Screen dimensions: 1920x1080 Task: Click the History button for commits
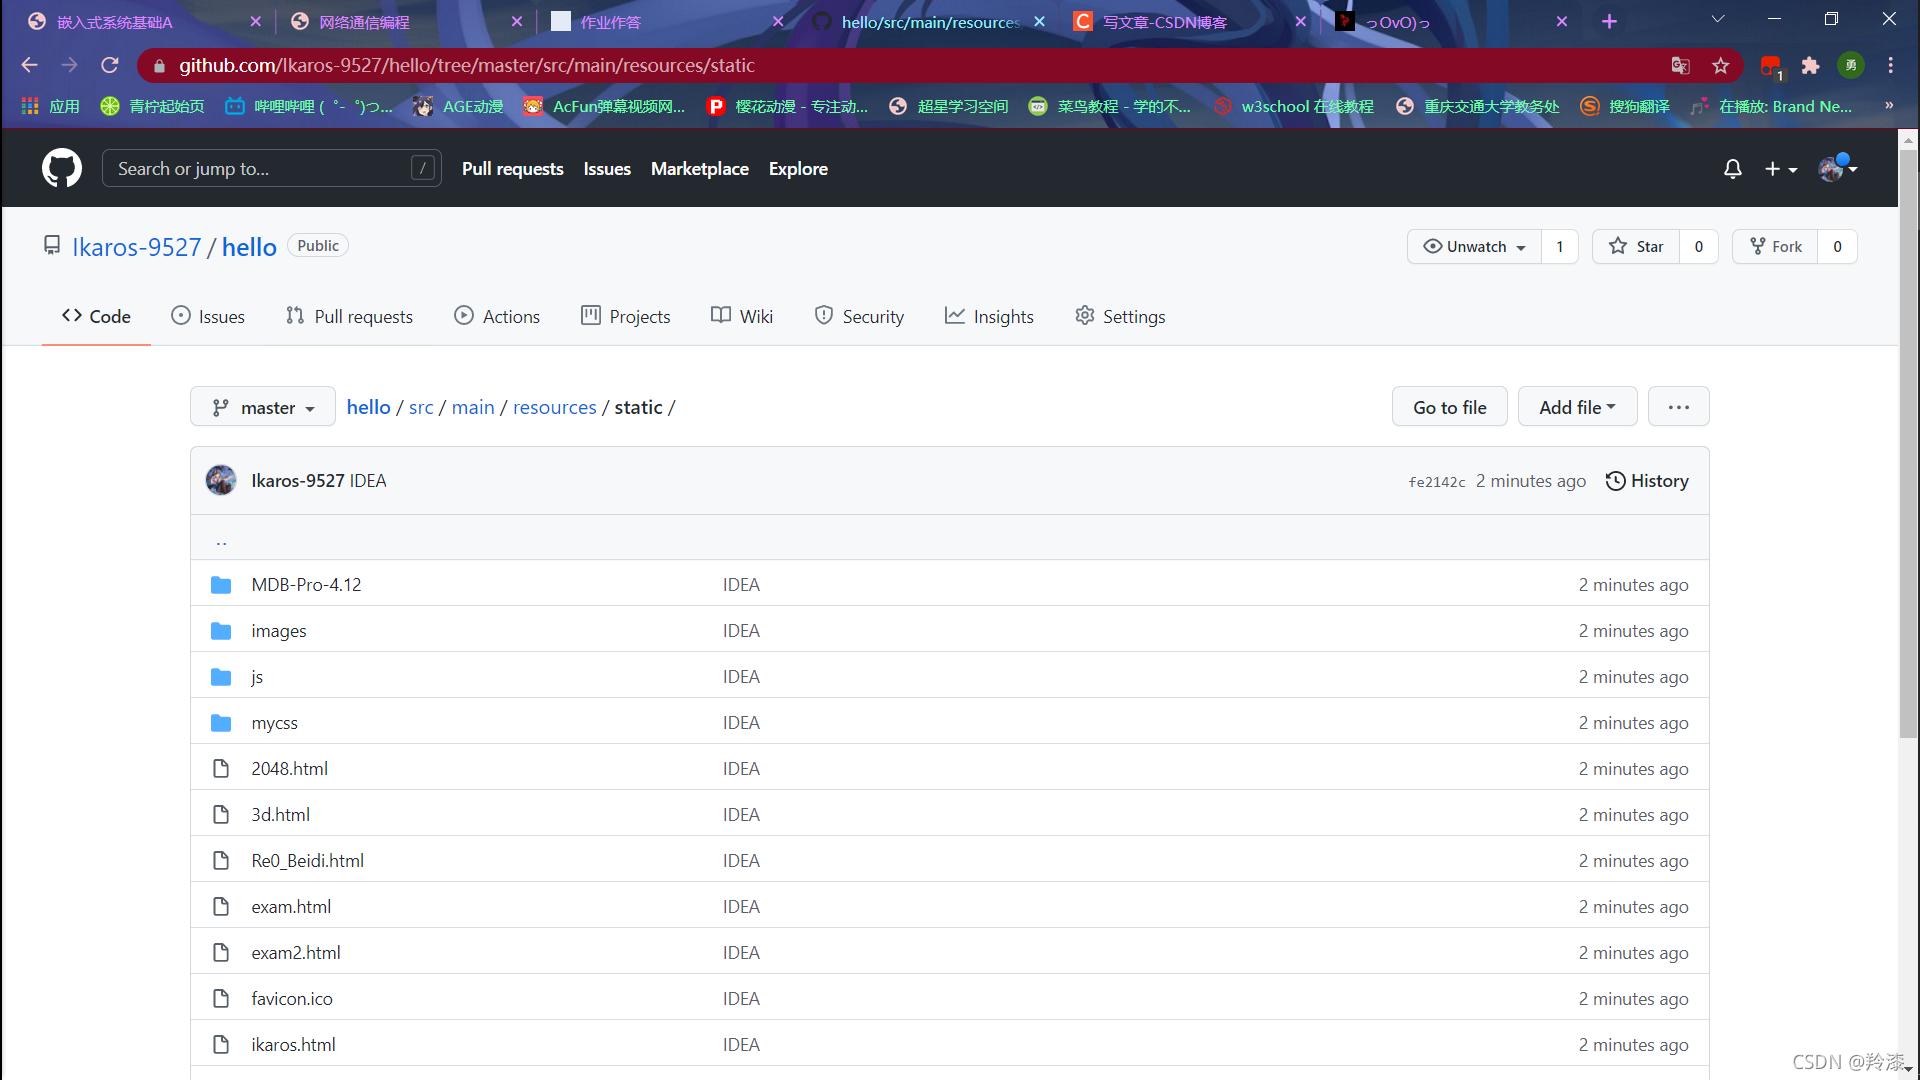pyautogui.click(x=1647, y=480)
